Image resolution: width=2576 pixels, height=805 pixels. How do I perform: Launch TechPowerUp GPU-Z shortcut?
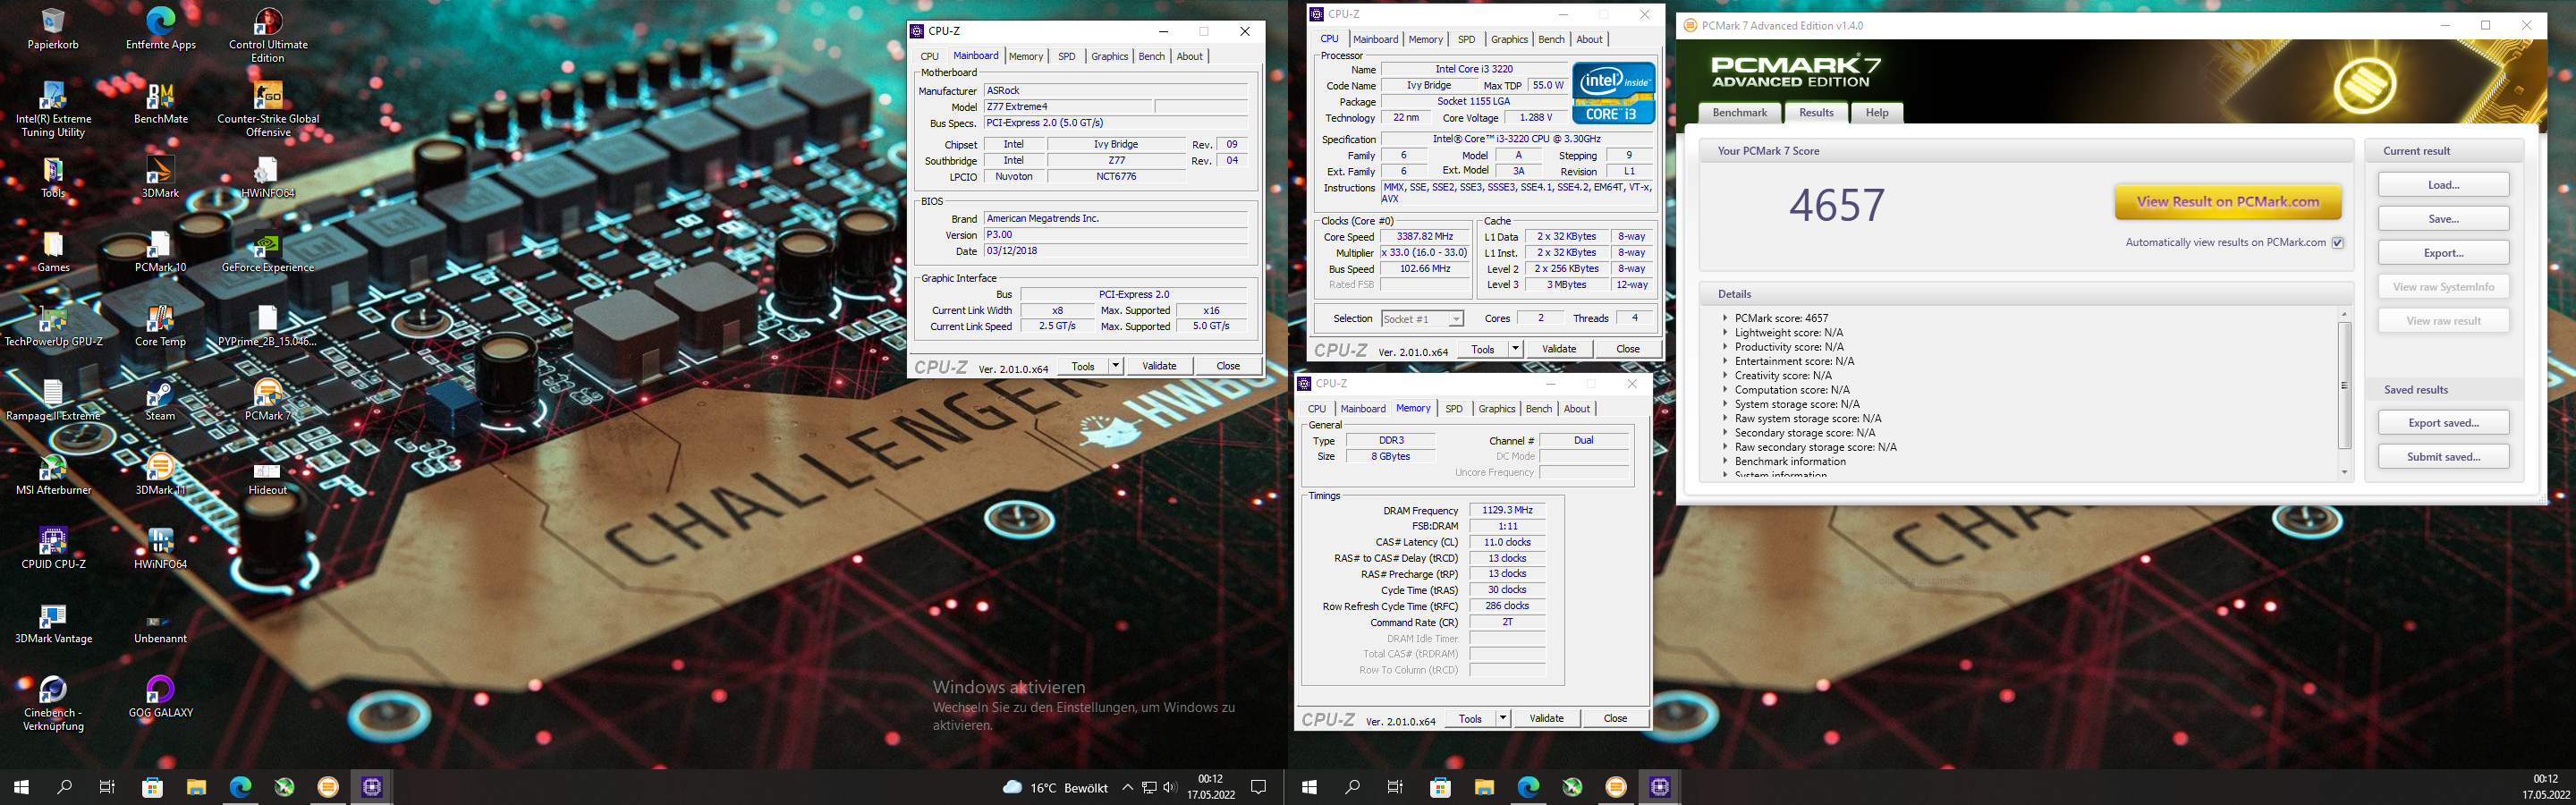pos(53,326)
